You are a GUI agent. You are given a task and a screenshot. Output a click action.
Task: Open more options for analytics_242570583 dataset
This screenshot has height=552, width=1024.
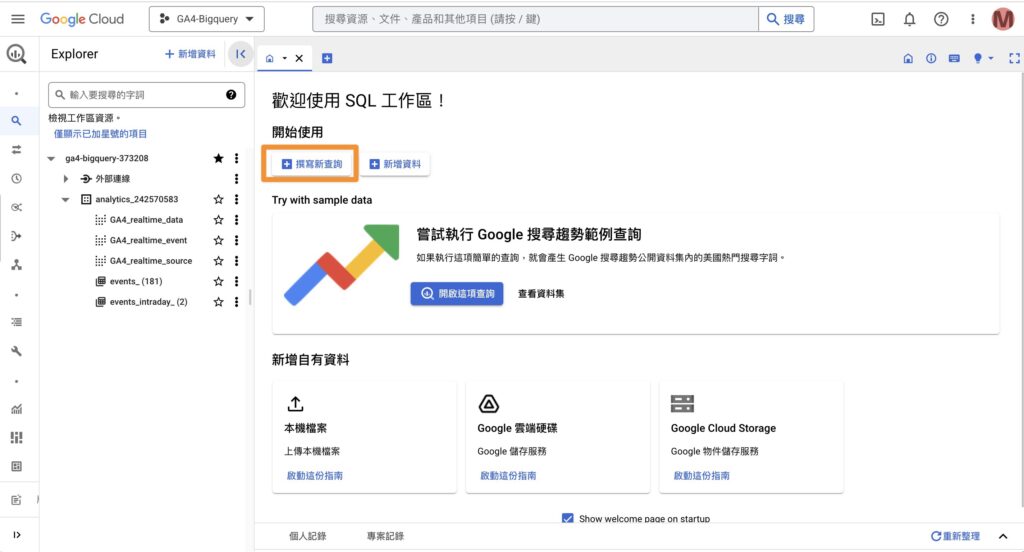pyautogui.click(x=236, y=199)
